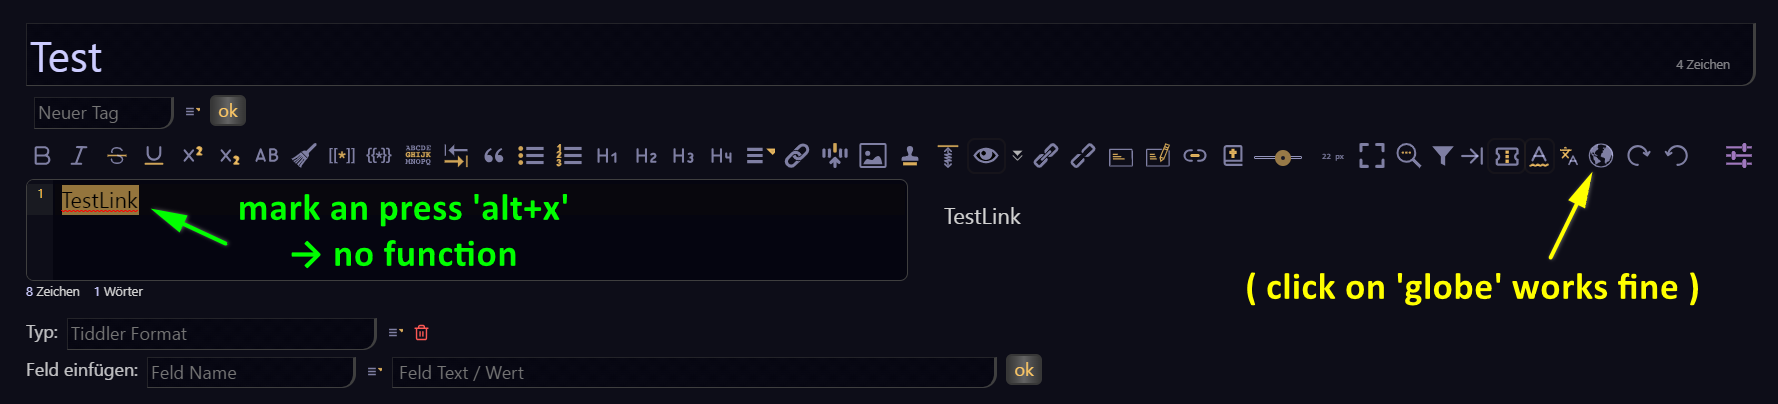Click the stamp icon in the toolbar
1778x404 pixels.
[x=910, y=156]
